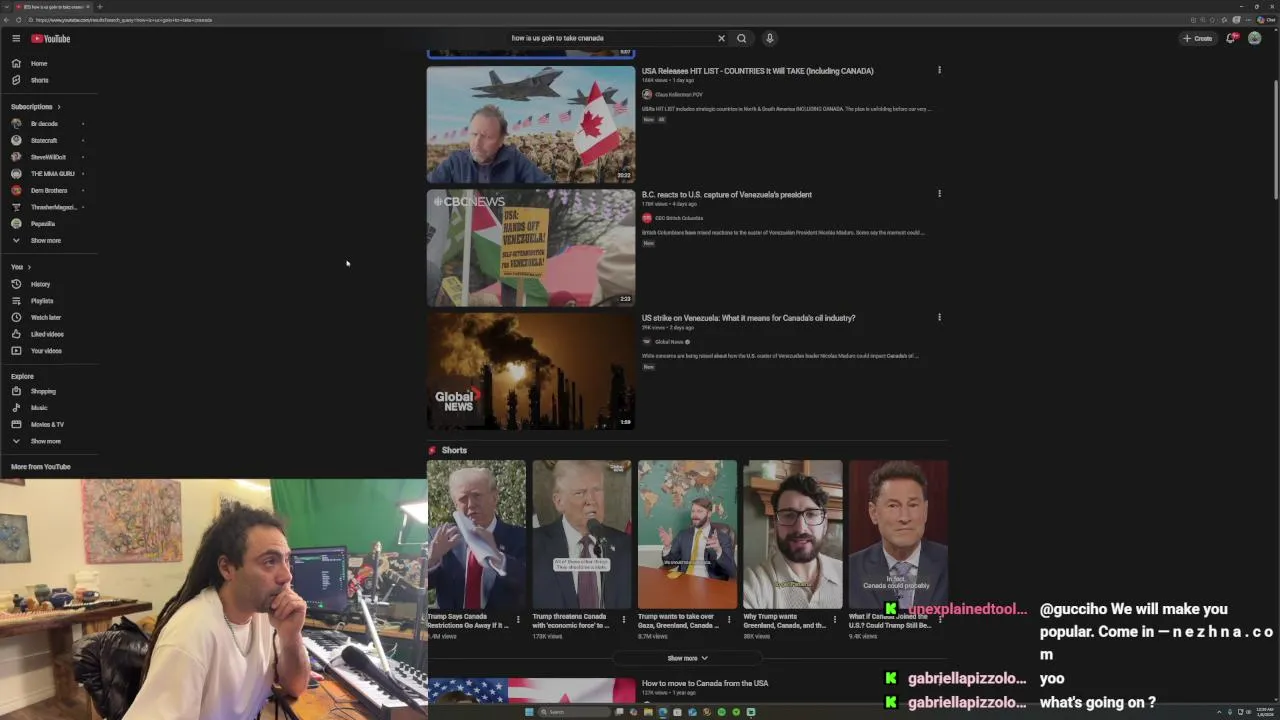Viewport: 1280px width, 720px height.
Task: Open options for US strike on Venezuela video
Action: pos(939,317)
